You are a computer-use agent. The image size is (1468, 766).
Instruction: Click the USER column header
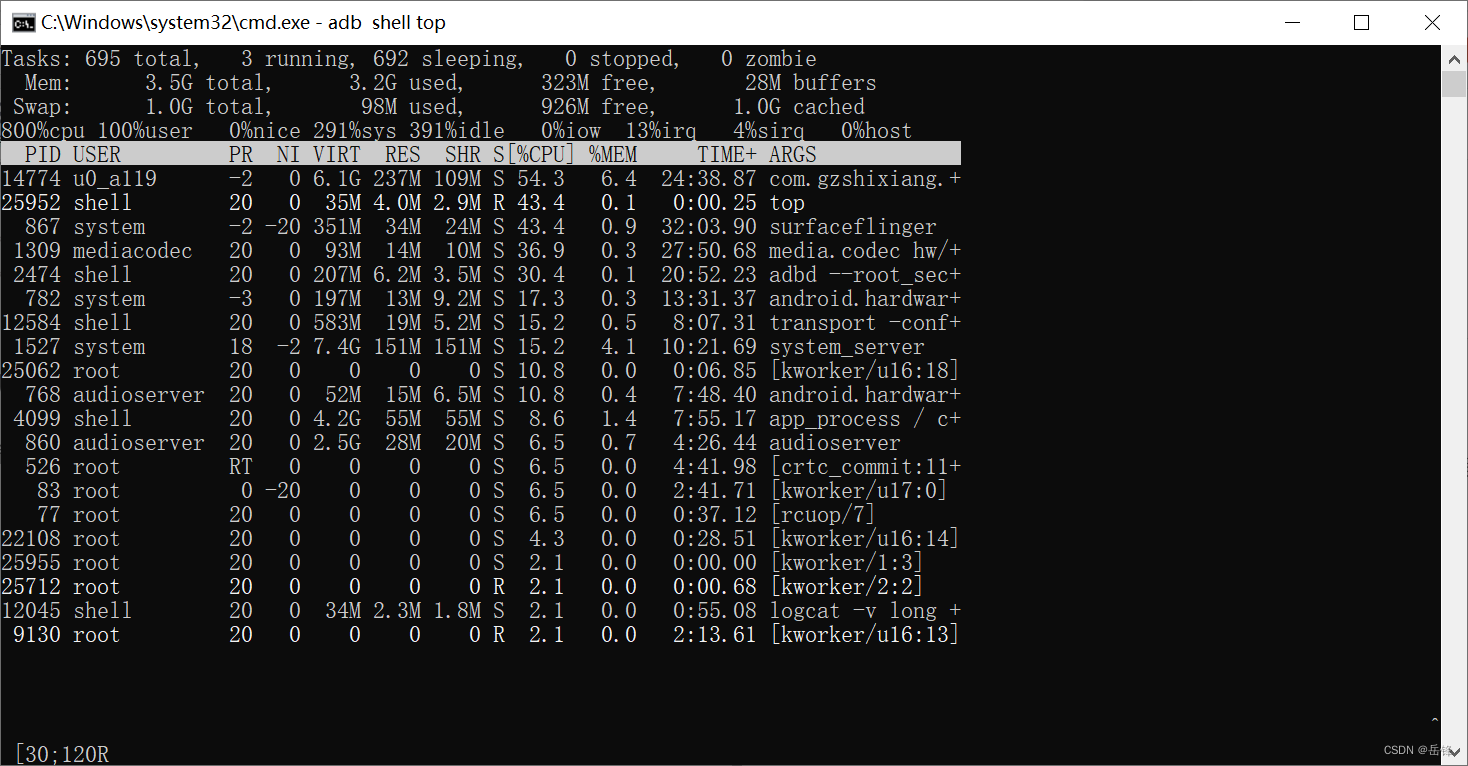(x=97, y=154)
